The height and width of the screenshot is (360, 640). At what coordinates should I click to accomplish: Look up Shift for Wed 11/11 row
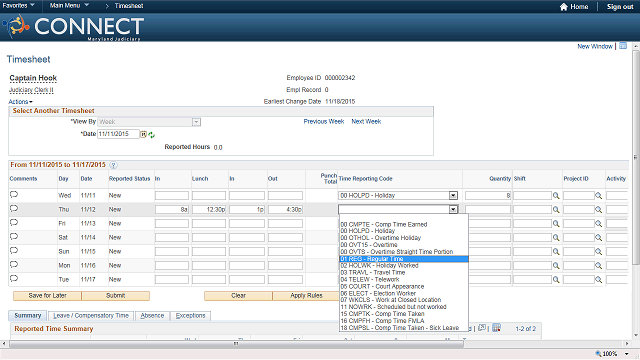pos(556,196)
